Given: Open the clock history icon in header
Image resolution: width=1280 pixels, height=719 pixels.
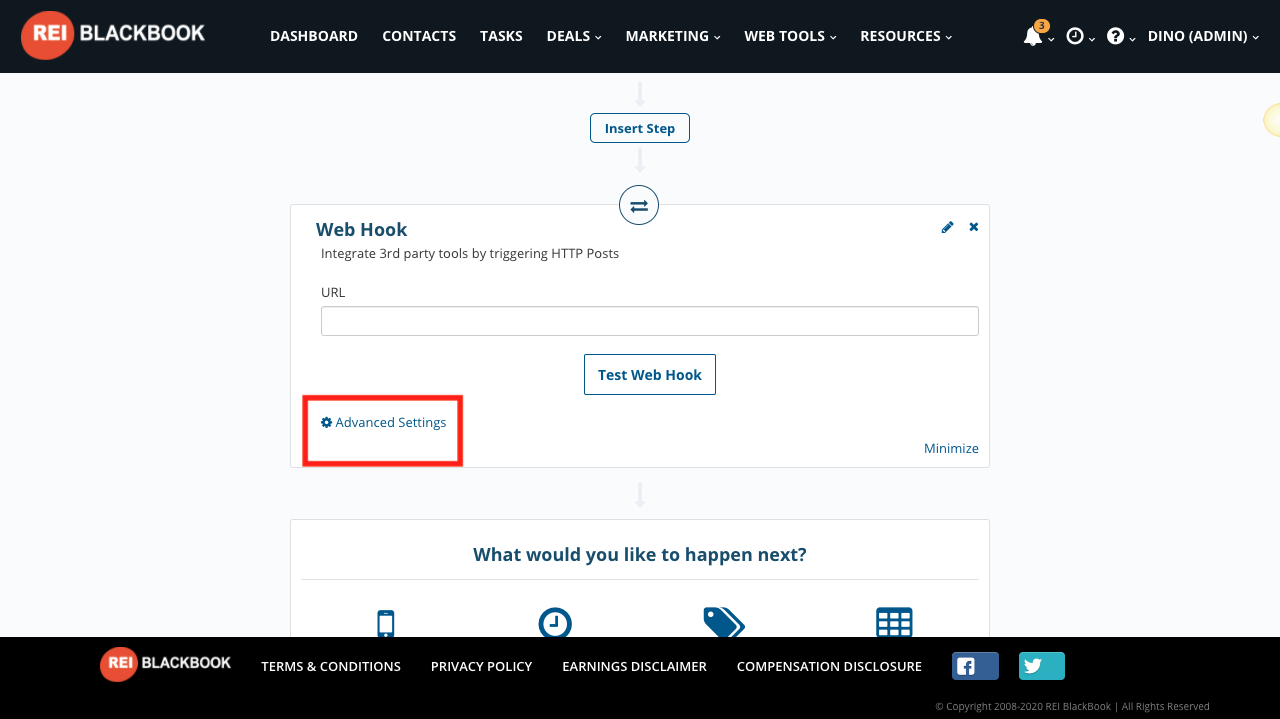Looking at the screenshot, I should [1075, 36].
